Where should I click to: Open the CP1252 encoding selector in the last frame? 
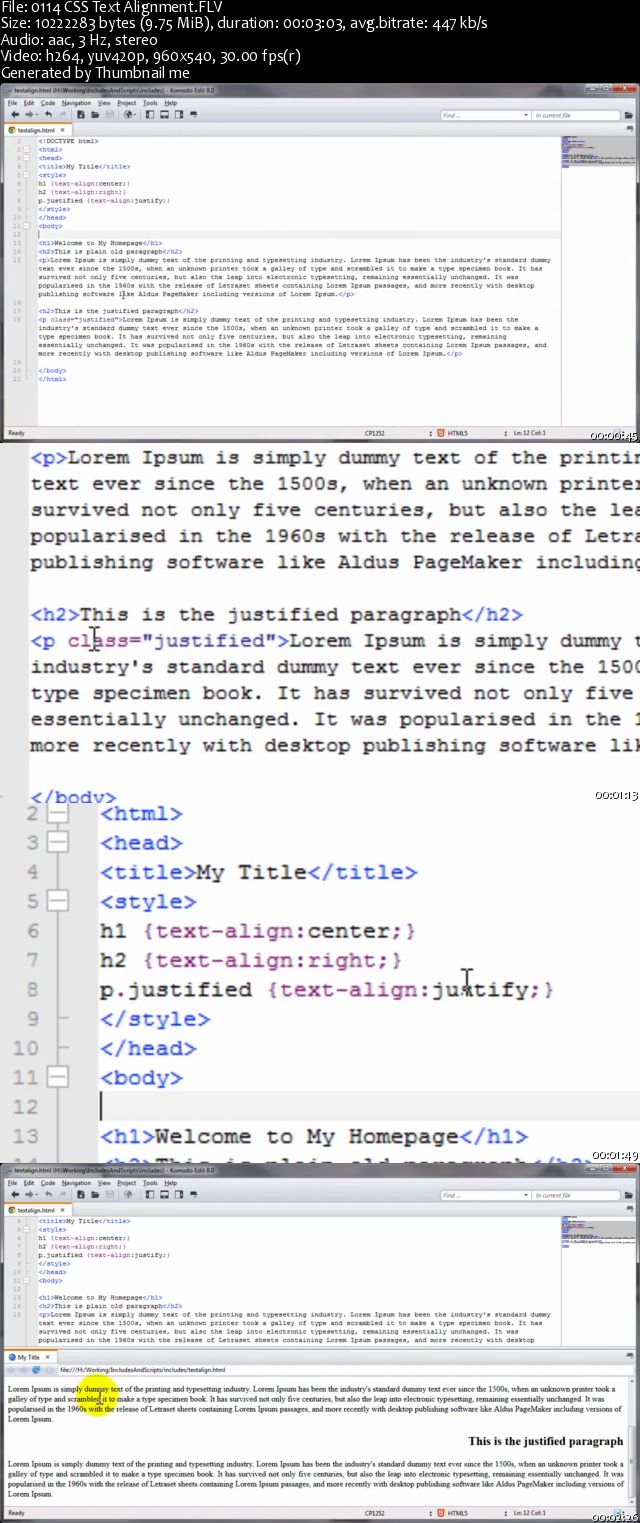tap(375, 1513)
